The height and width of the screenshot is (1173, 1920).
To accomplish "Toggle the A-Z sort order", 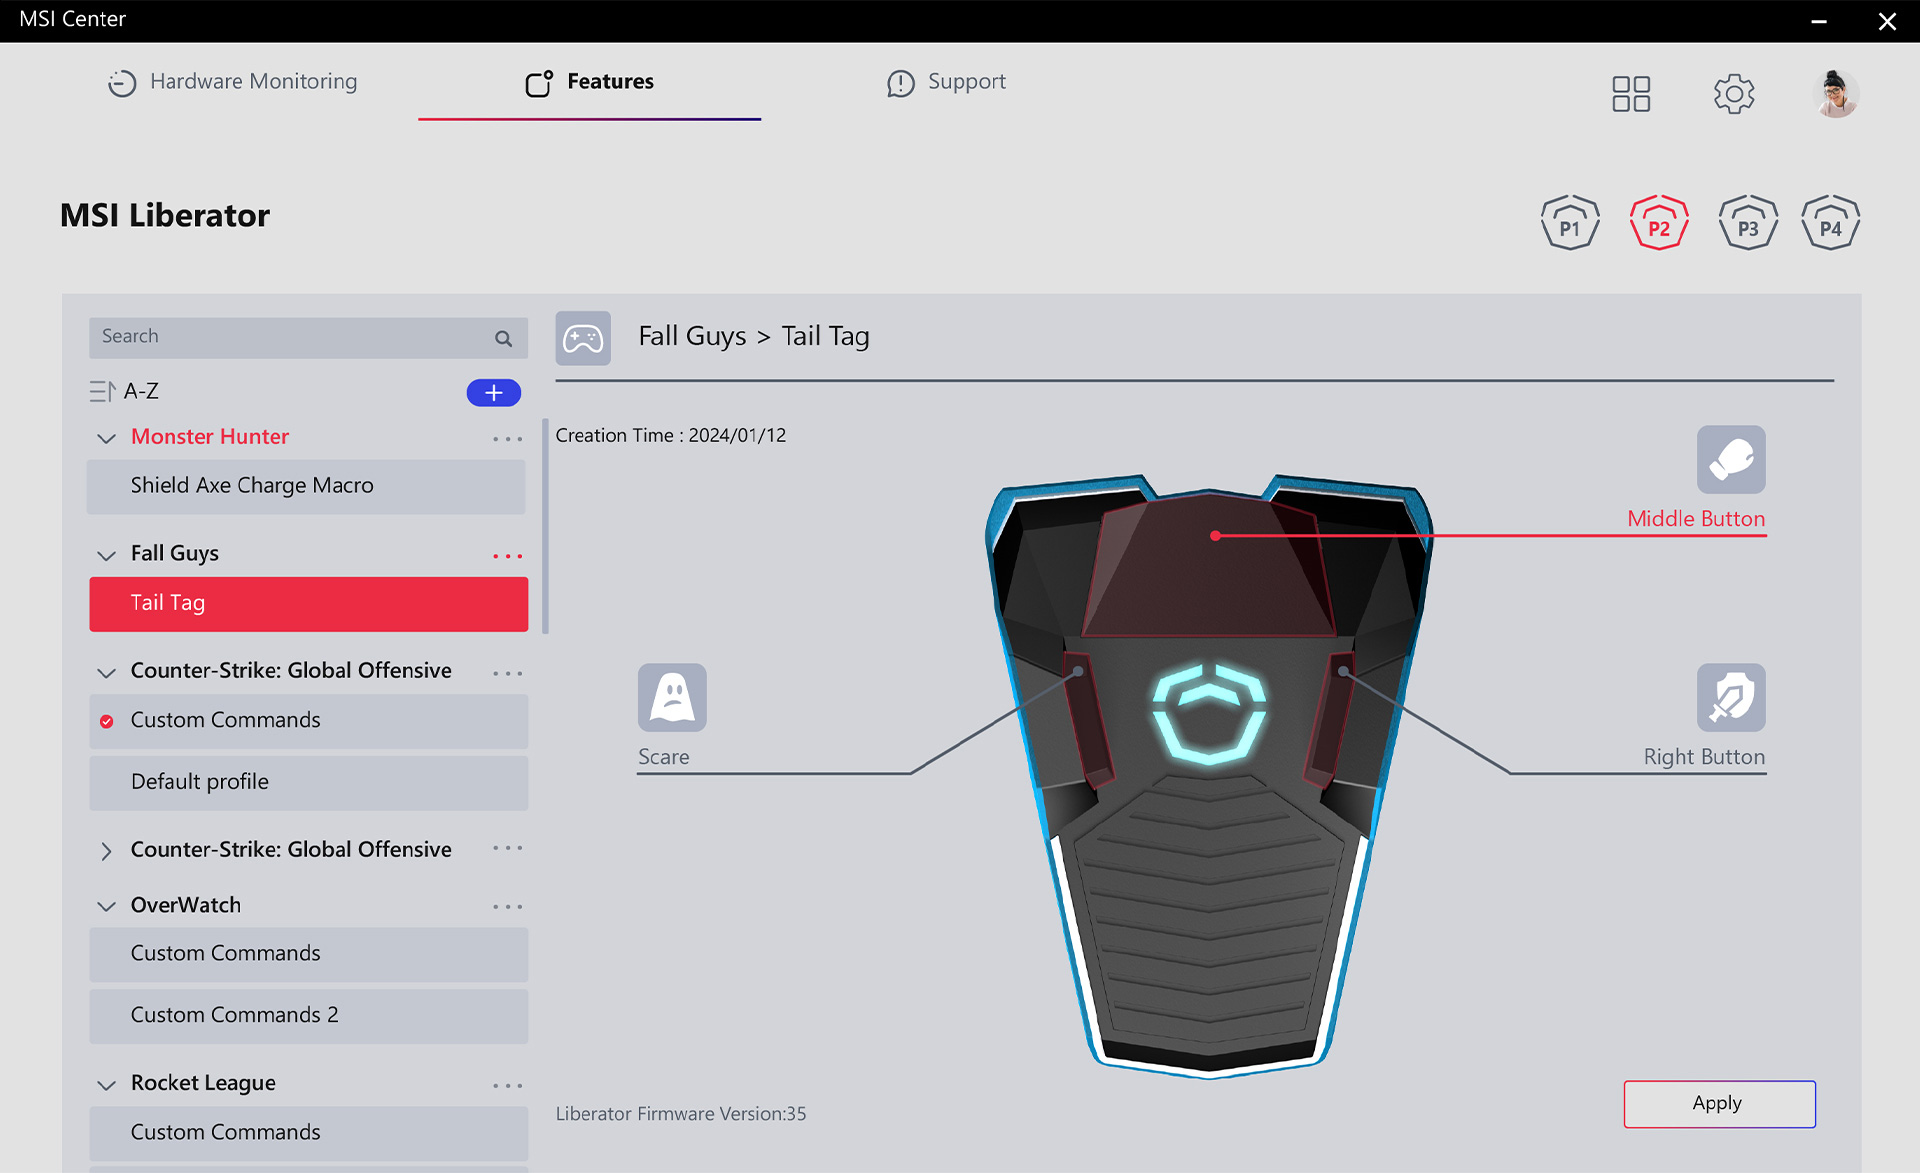I will coord(124,391).
